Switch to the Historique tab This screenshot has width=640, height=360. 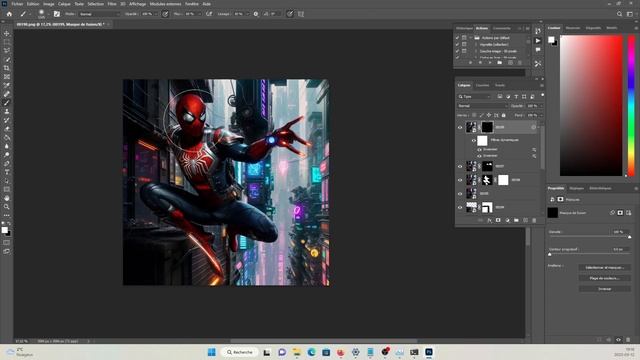[464, 28]
